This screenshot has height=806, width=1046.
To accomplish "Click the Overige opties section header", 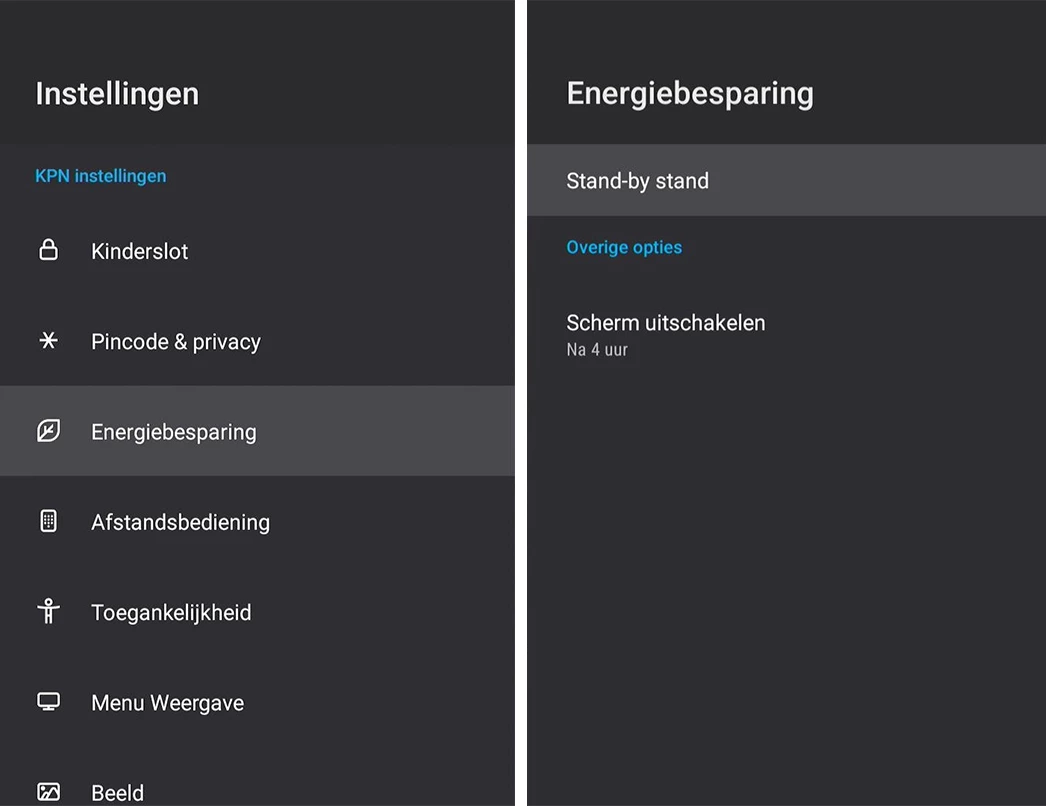I will coord(624,247).
